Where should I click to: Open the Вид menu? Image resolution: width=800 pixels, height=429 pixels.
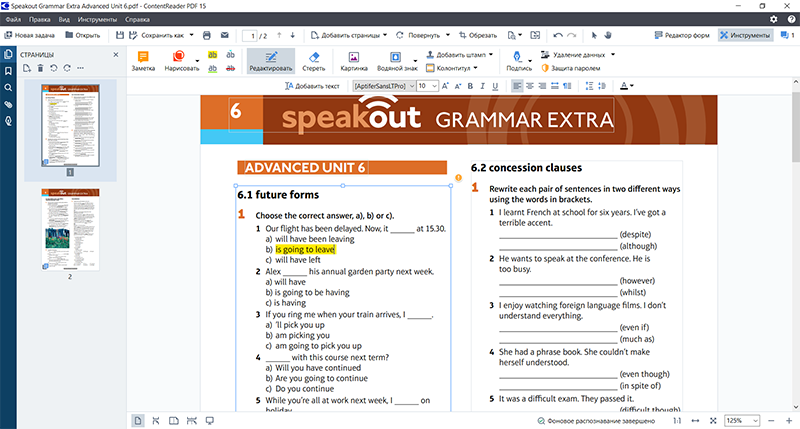[x=64, y=19]
